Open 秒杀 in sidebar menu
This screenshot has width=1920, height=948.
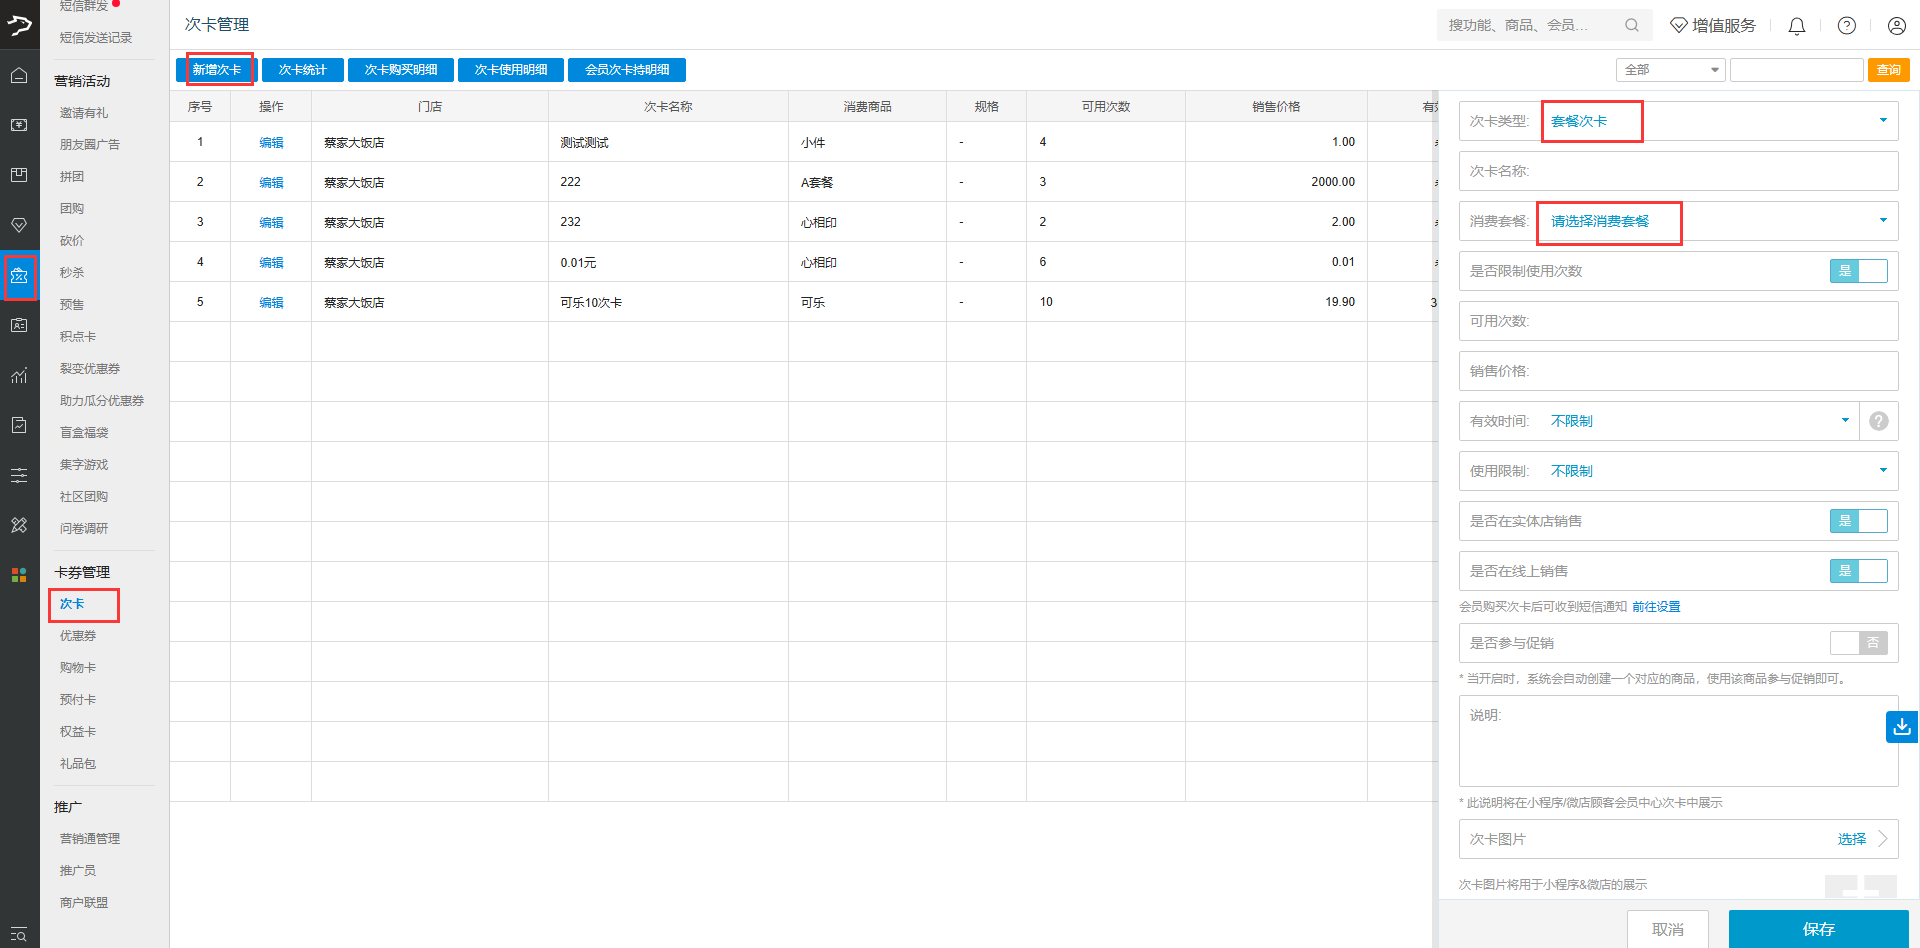click(x=72, y=273)
